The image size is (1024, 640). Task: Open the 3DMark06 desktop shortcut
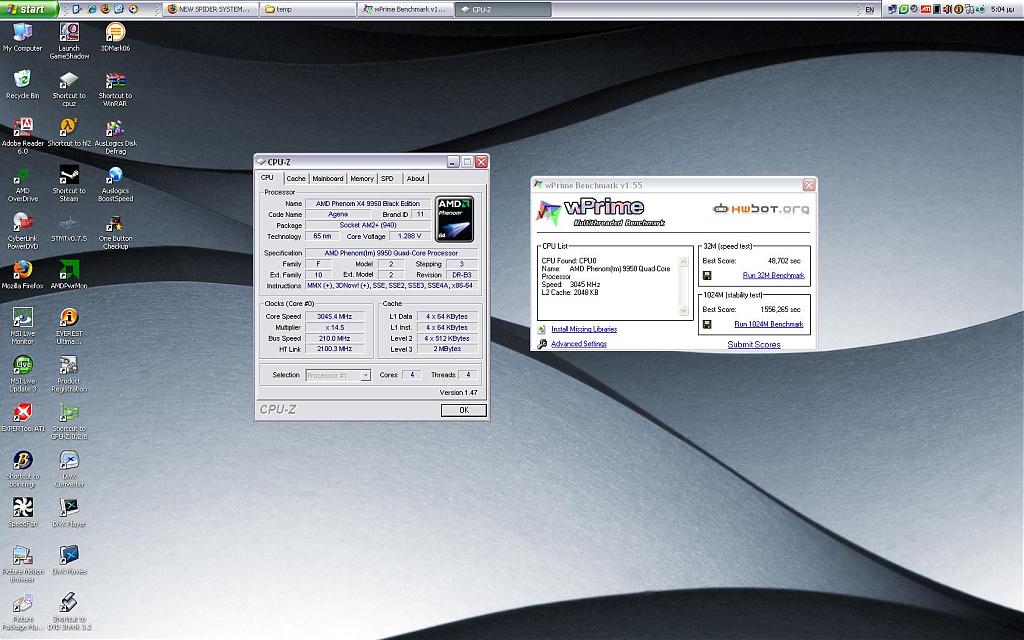click(116, 37)
